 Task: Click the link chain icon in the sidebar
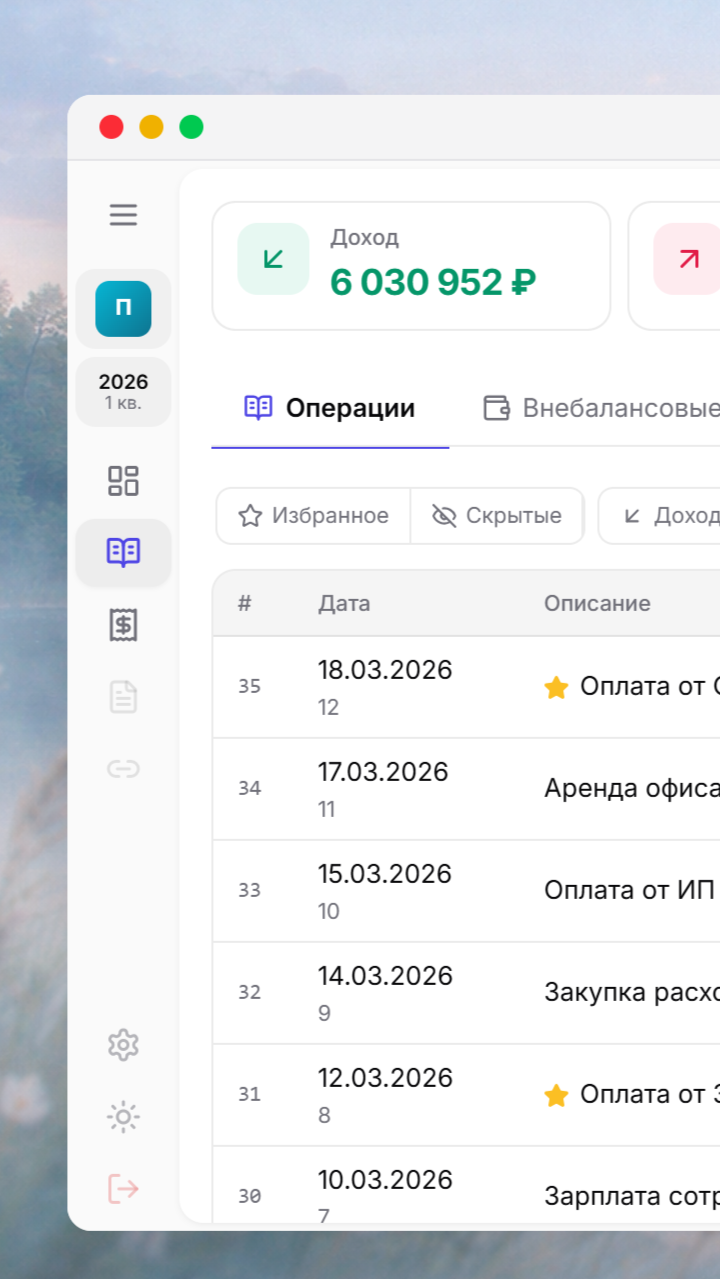tap(123, 769)
